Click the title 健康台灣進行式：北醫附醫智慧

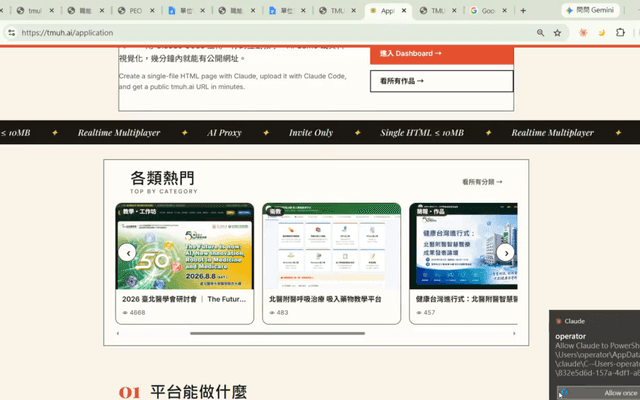(467, 299)
